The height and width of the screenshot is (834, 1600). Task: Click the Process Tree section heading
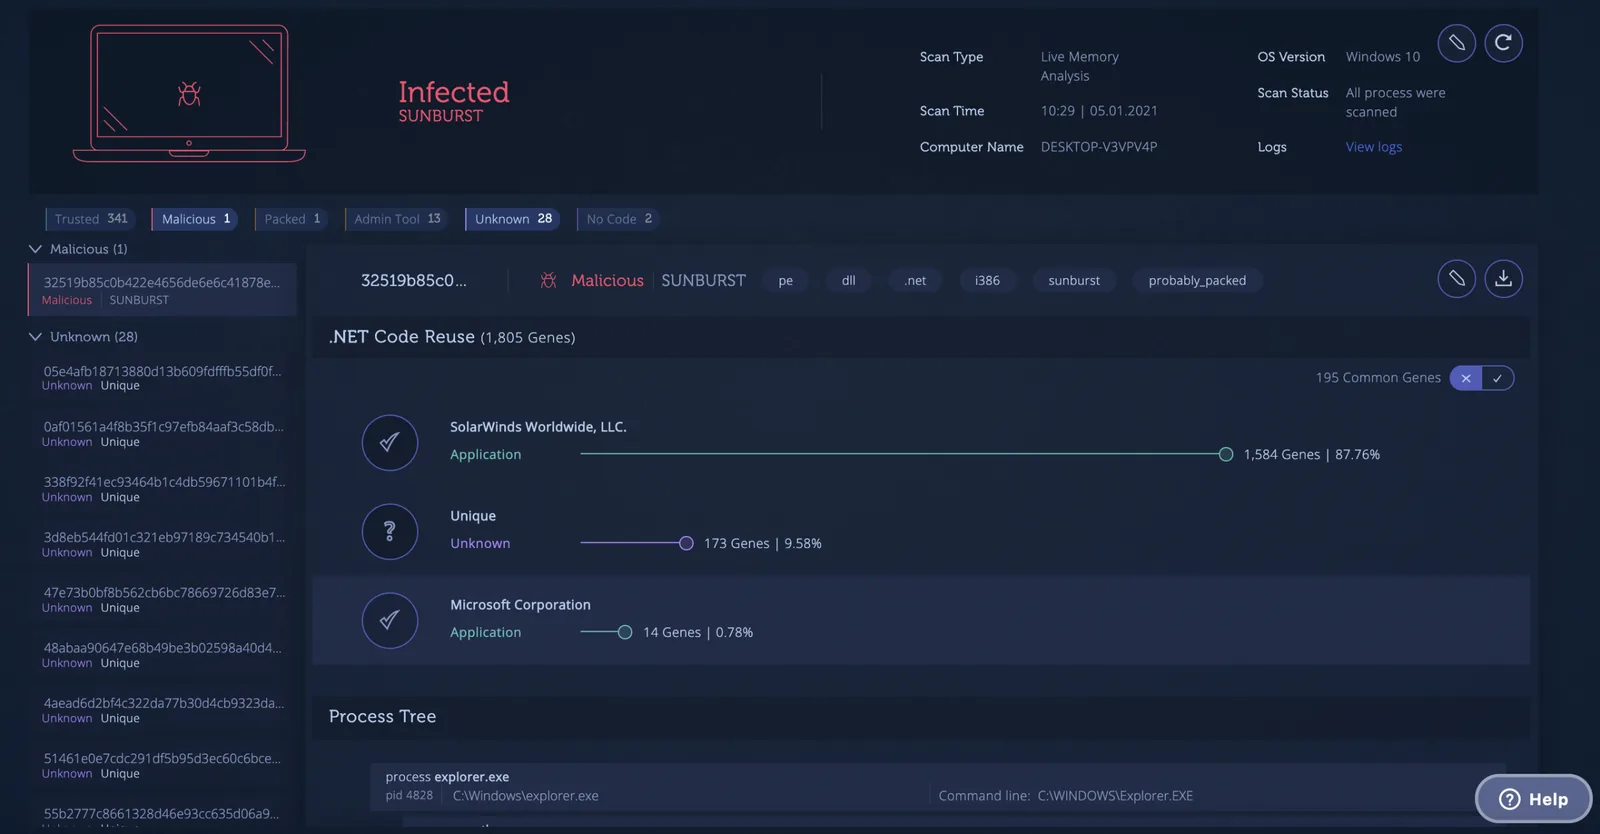pos(382,717)
